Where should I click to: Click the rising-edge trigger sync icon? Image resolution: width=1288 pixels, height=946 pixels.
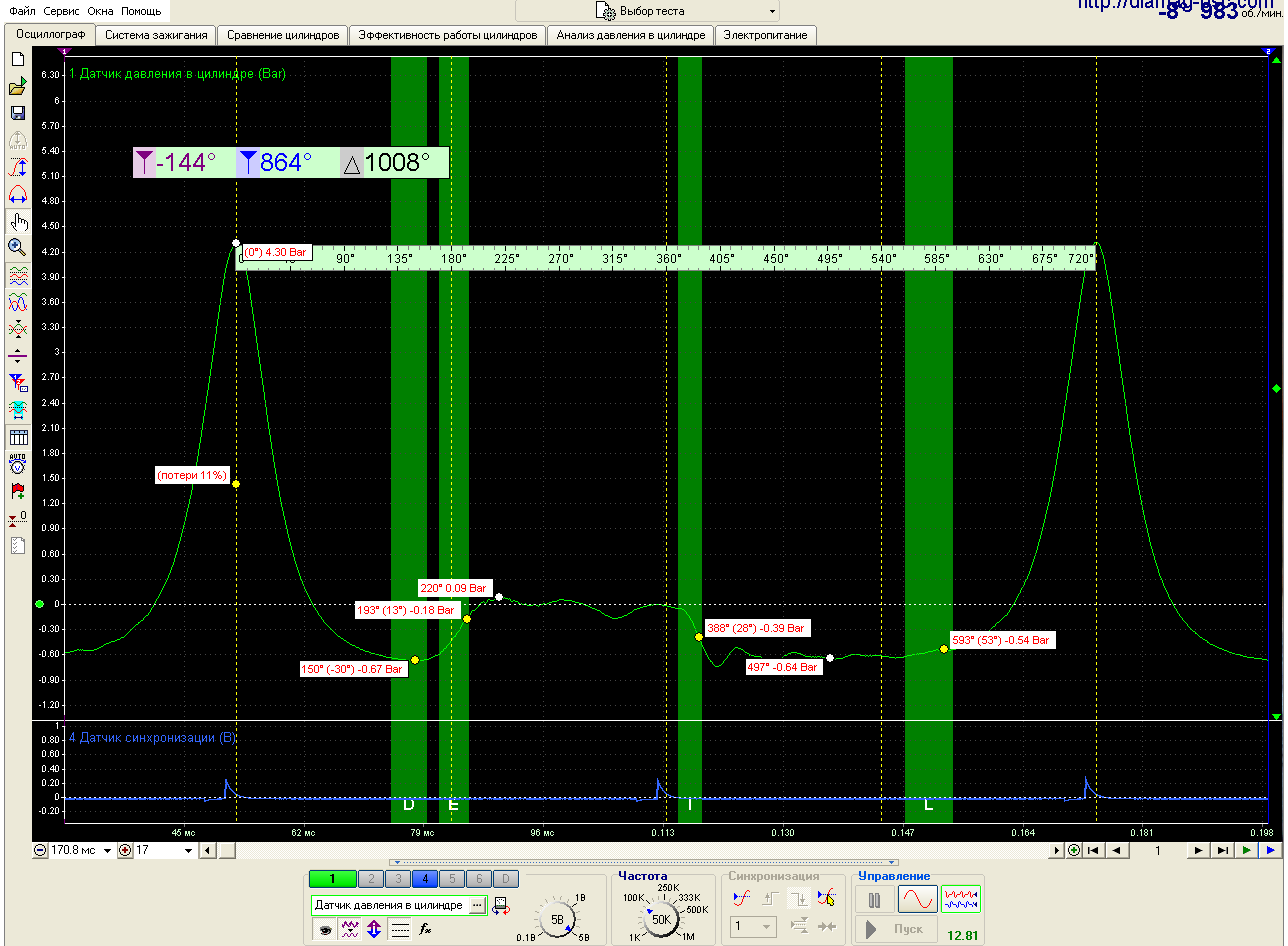coord(741,898)
